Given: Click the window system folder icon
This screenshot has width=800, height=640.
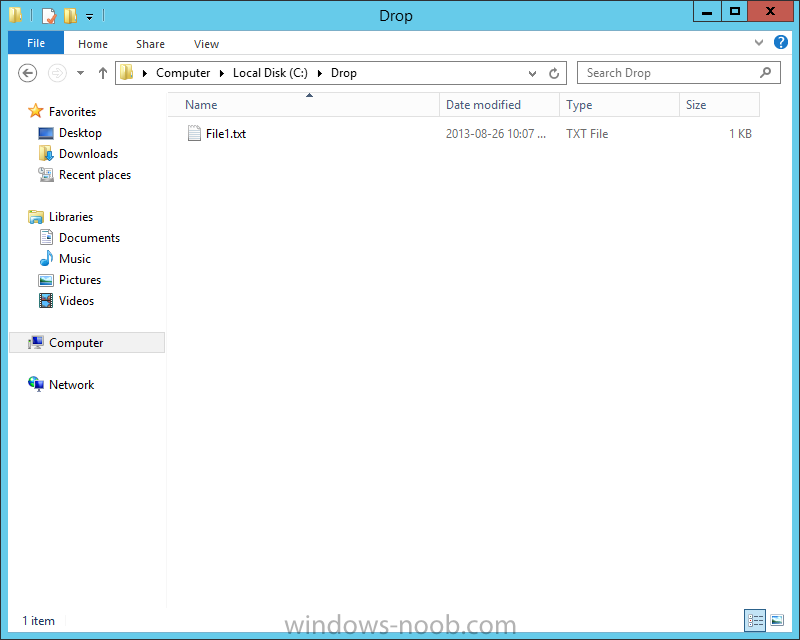Looking at the screenshot, I should (15, 15).
